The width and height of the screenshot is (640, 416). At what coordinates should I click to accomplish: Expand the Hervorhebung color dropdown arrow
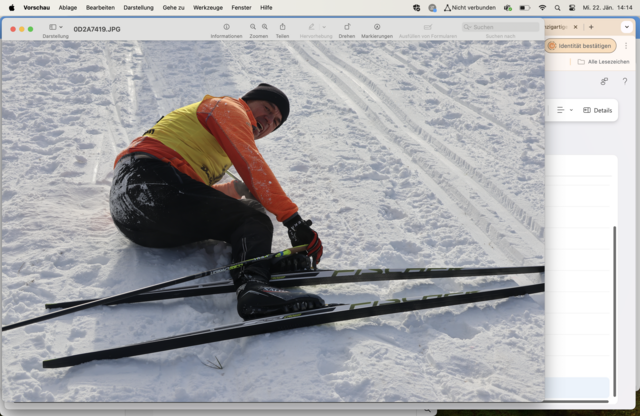(x=324, y=27)
